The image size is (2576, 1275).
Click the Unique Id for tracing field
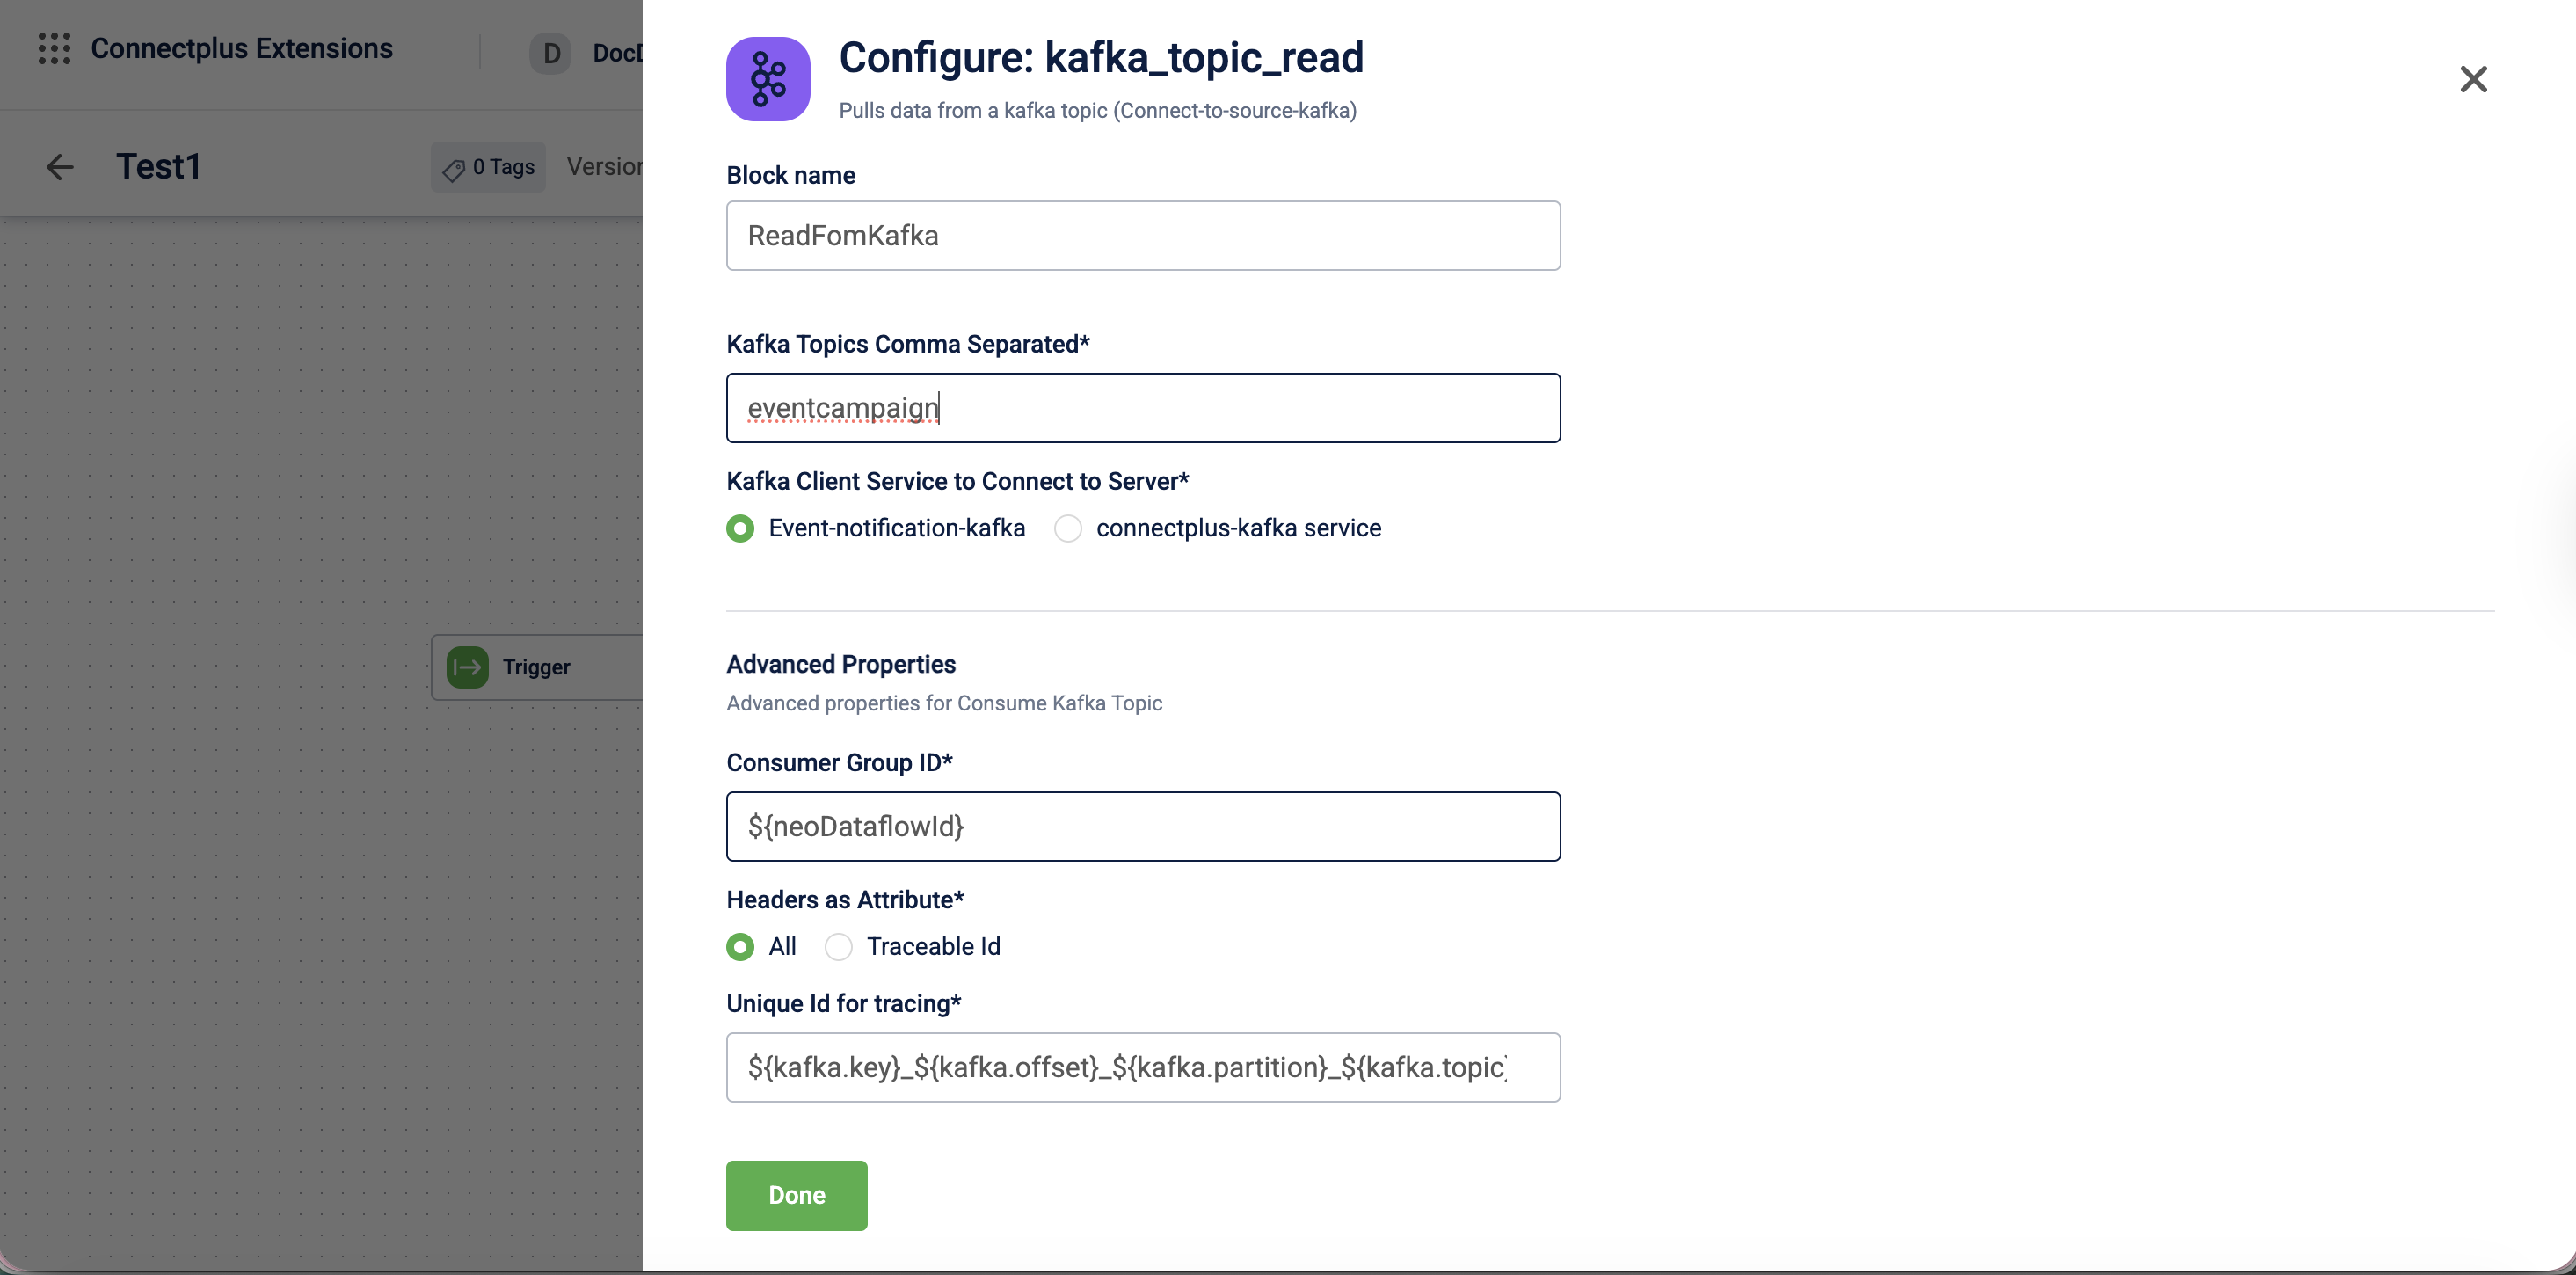[x=1142, y=1067]
